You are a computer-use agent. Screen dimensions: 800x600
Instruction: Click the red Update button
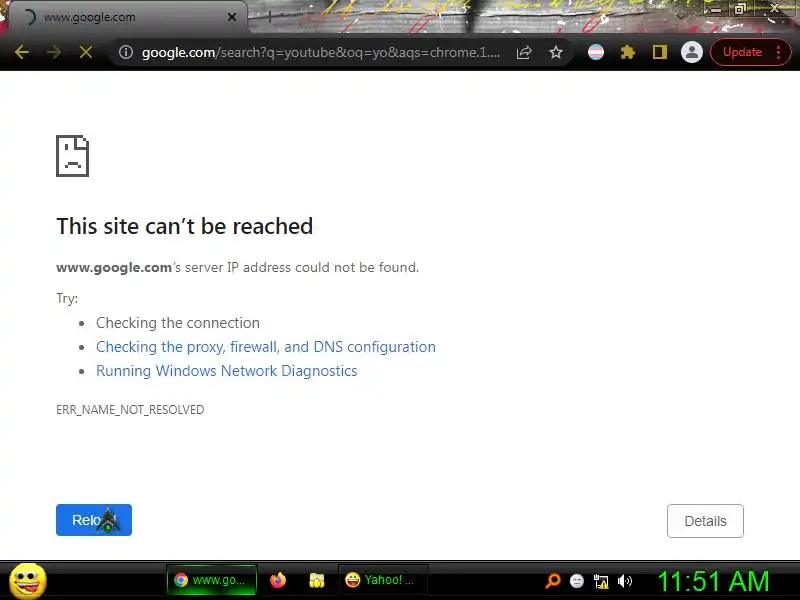[742, 52]
